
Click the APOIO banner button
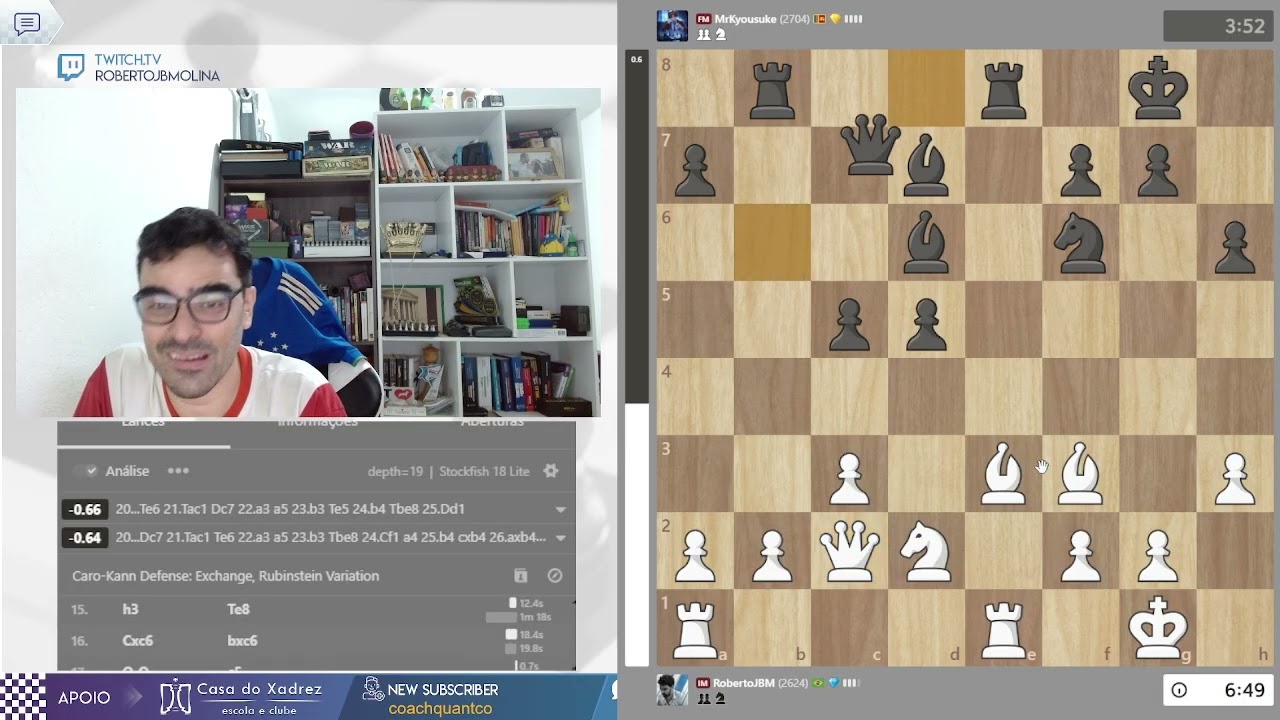pos(85,698)
